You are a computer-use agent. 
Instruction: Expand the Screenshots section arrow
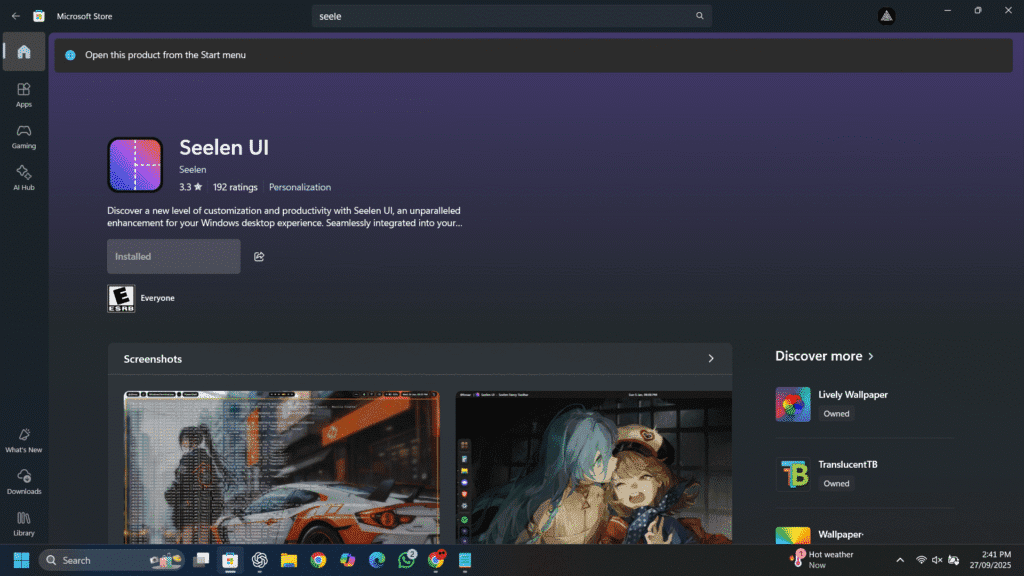[711, 359]
